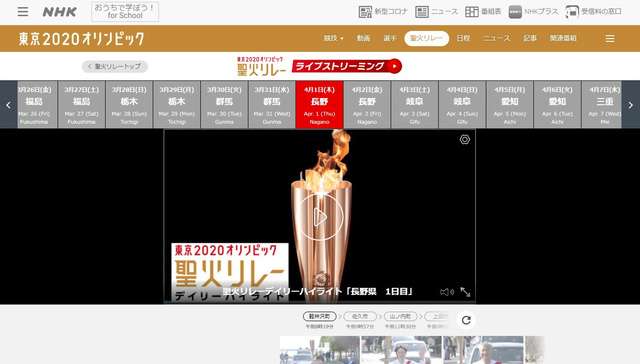Open the NHKプラス icon link

pos(533,12)
